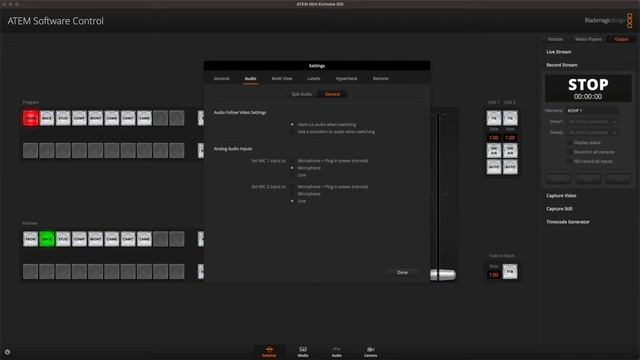The width and height of the screenshot is (640, 360).
Task: Open the Camera page icon in the bottom bar
Action: click(370, 351)
